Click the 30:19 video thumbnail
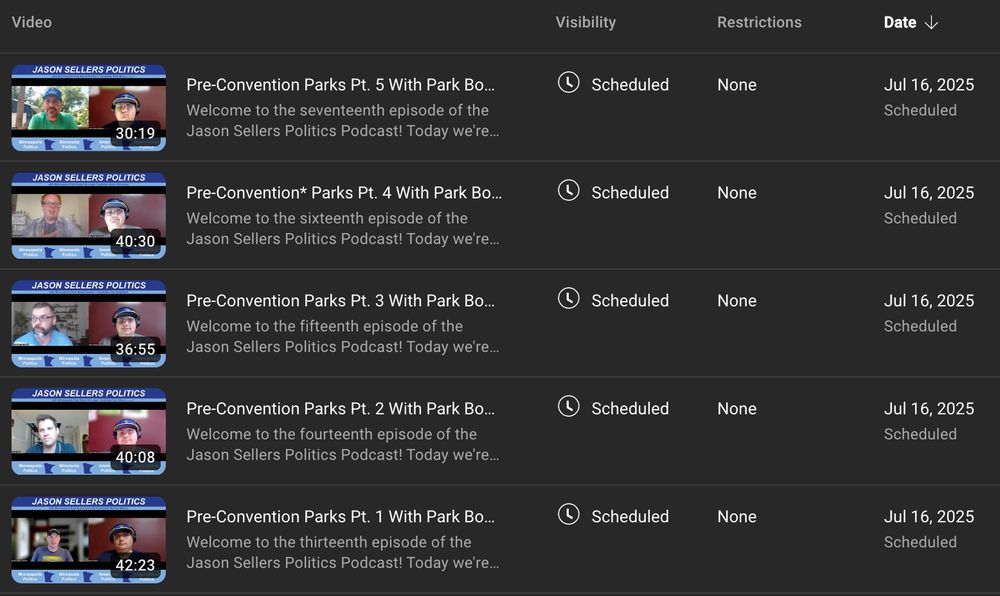This screenshot has width=1000, height=596. (x=89, y=108)
